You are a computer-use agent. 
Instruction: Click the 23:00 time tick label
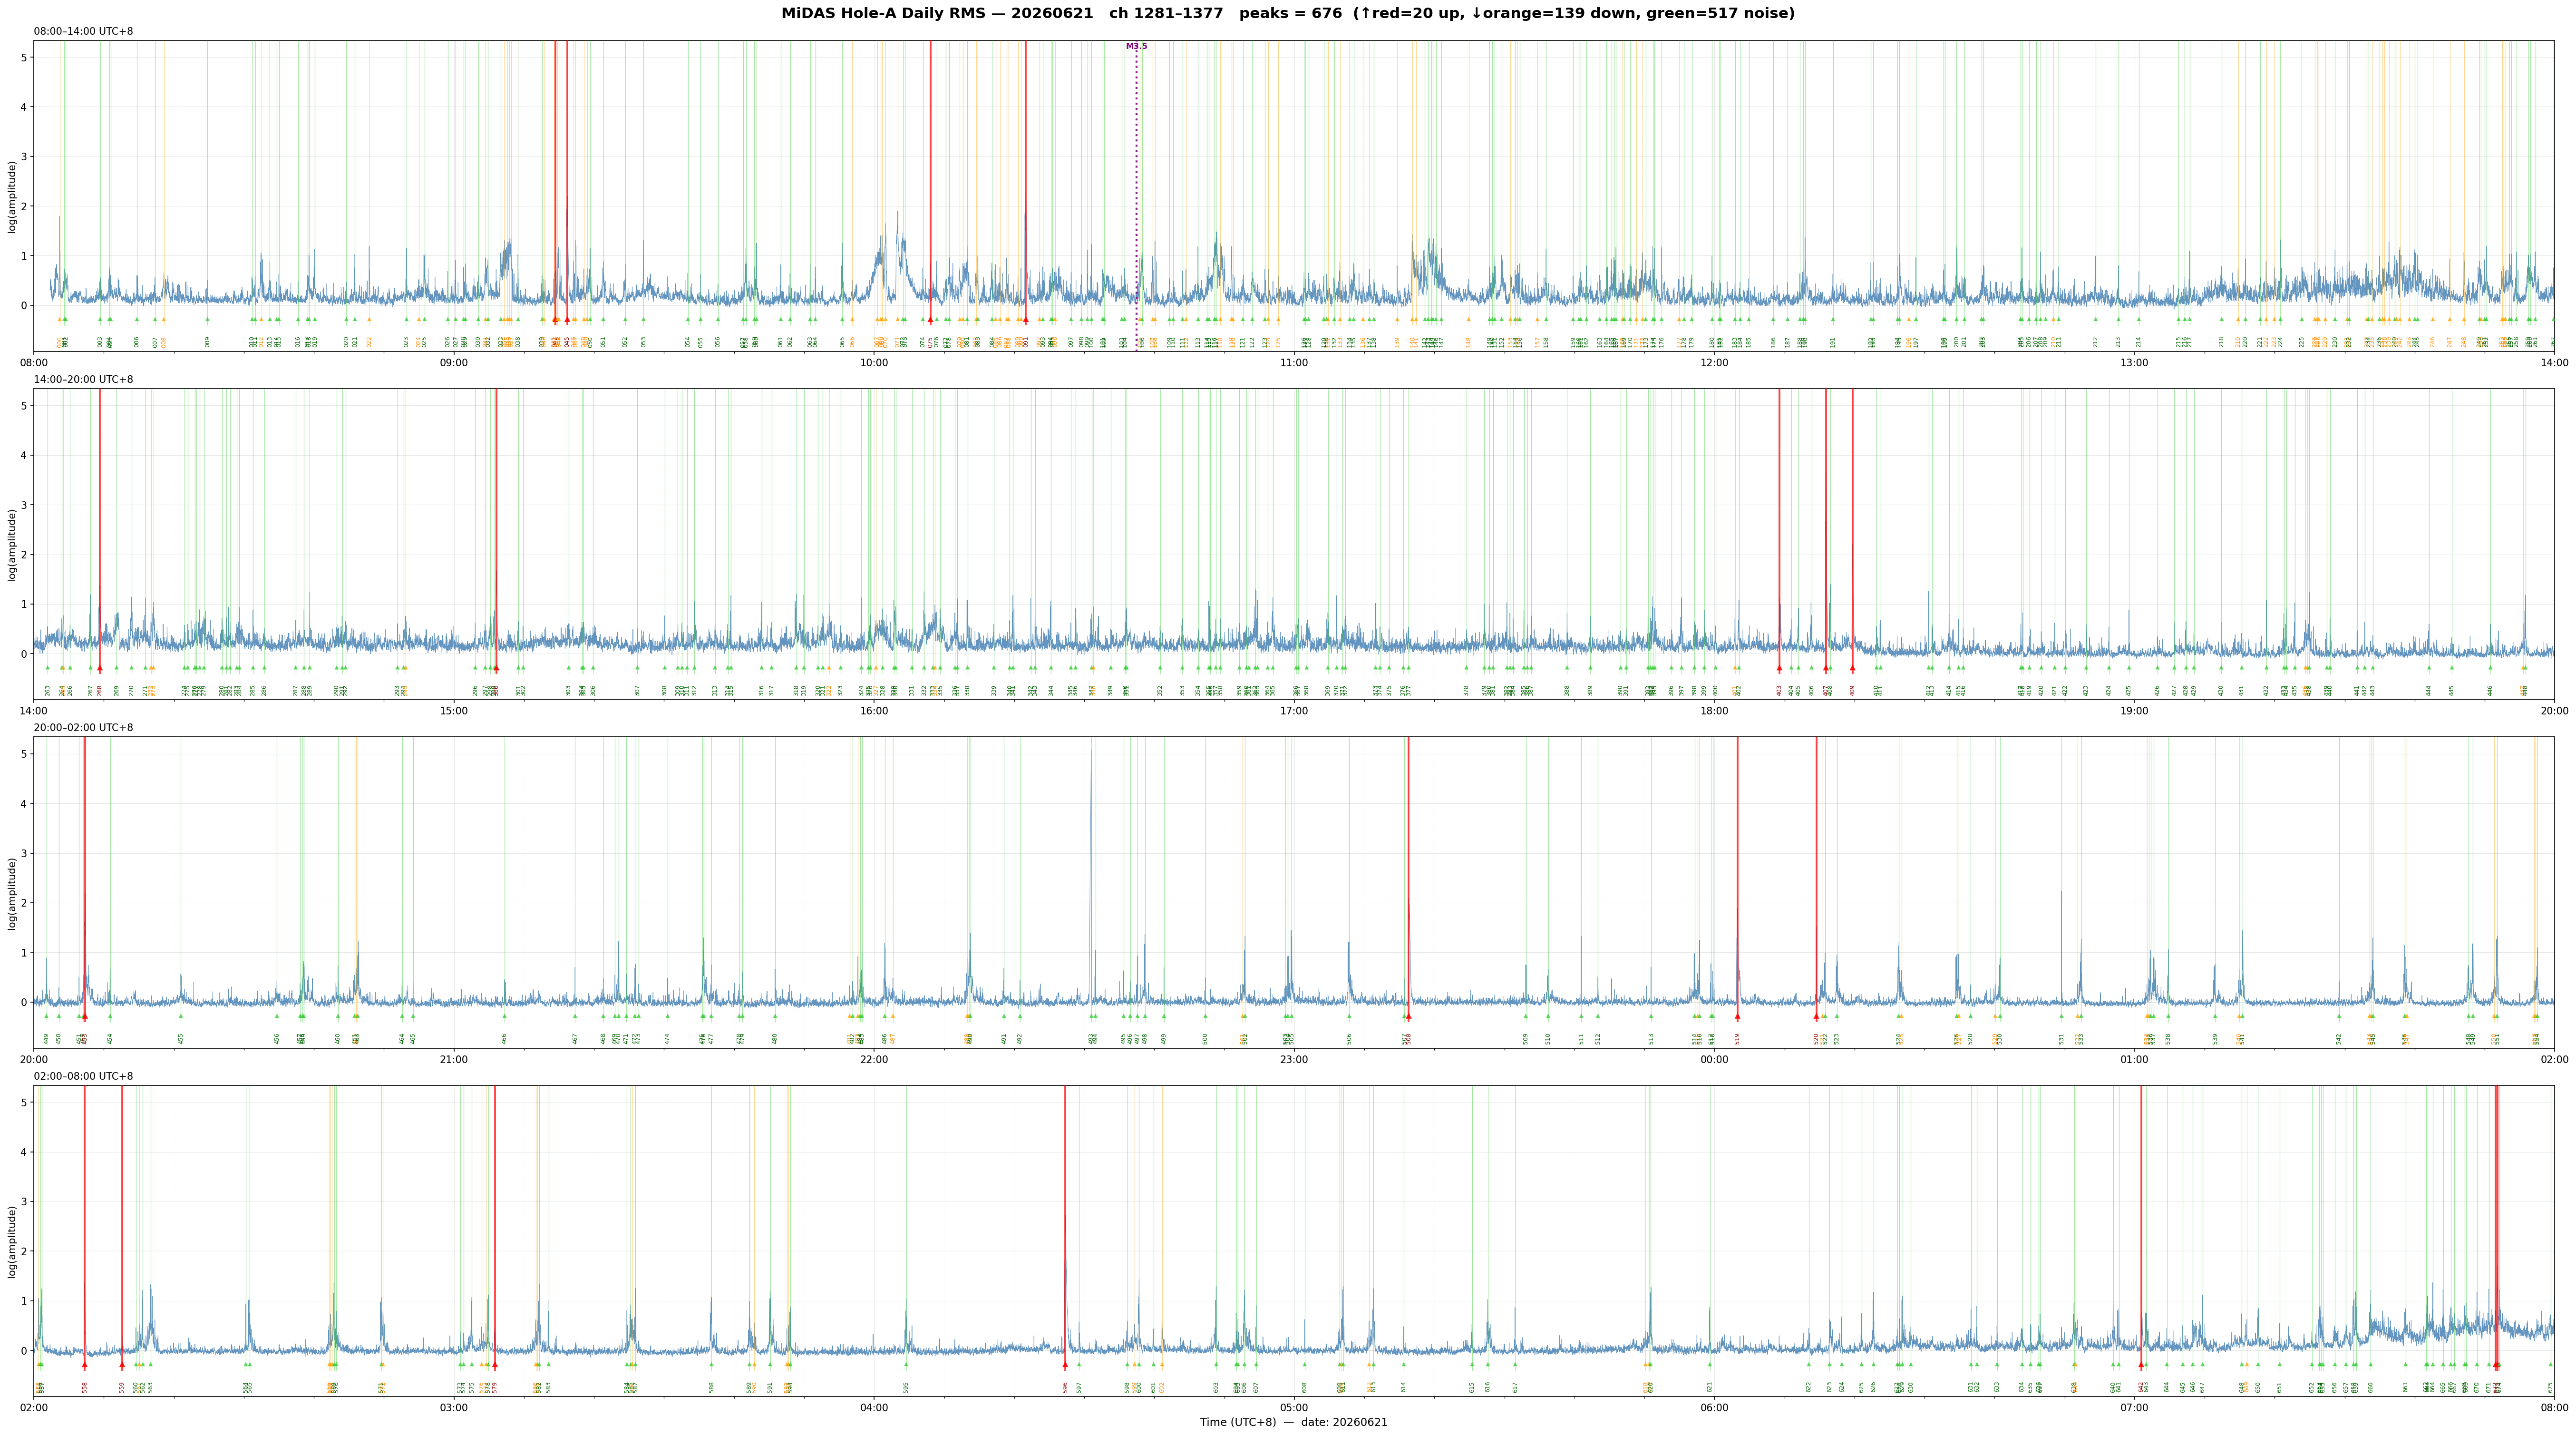[1294, 1059]
